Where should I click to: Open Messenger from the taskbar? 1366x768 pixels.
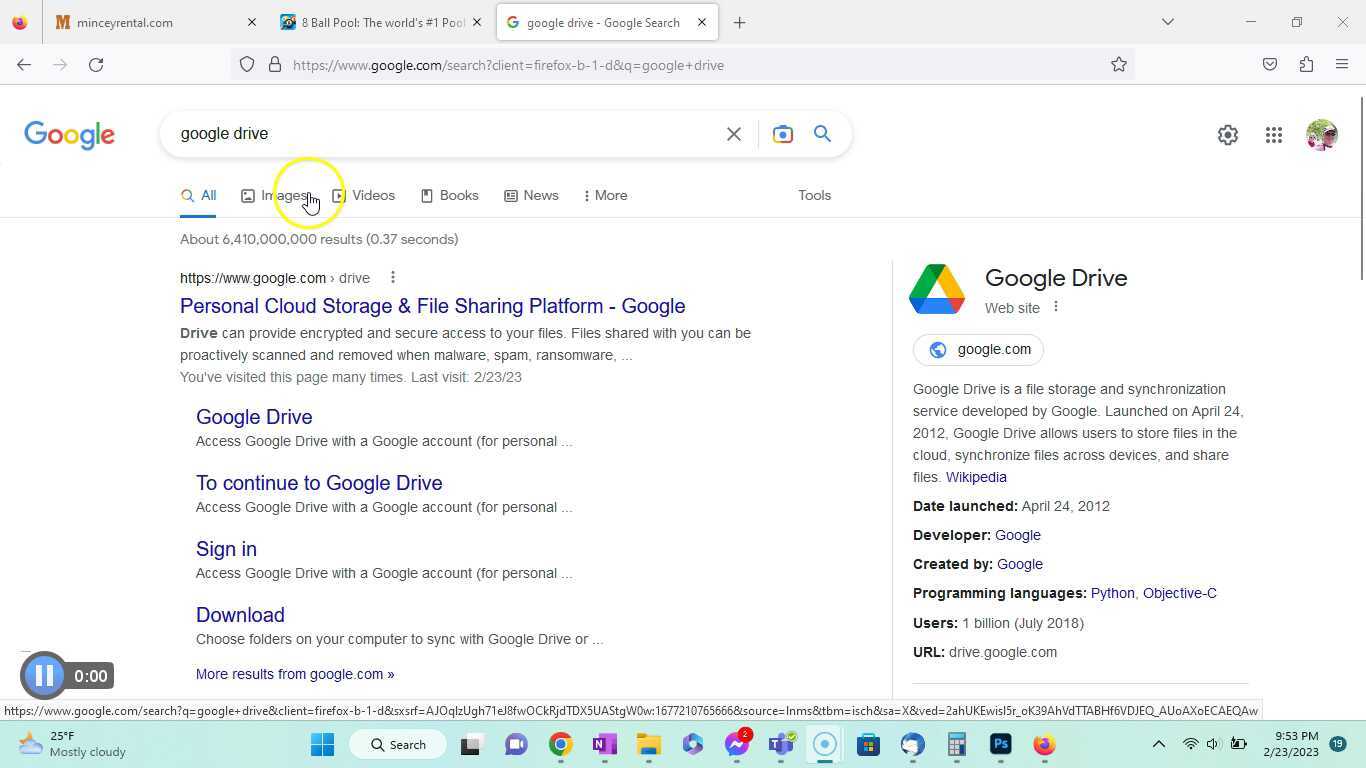[x=736, y=744]
